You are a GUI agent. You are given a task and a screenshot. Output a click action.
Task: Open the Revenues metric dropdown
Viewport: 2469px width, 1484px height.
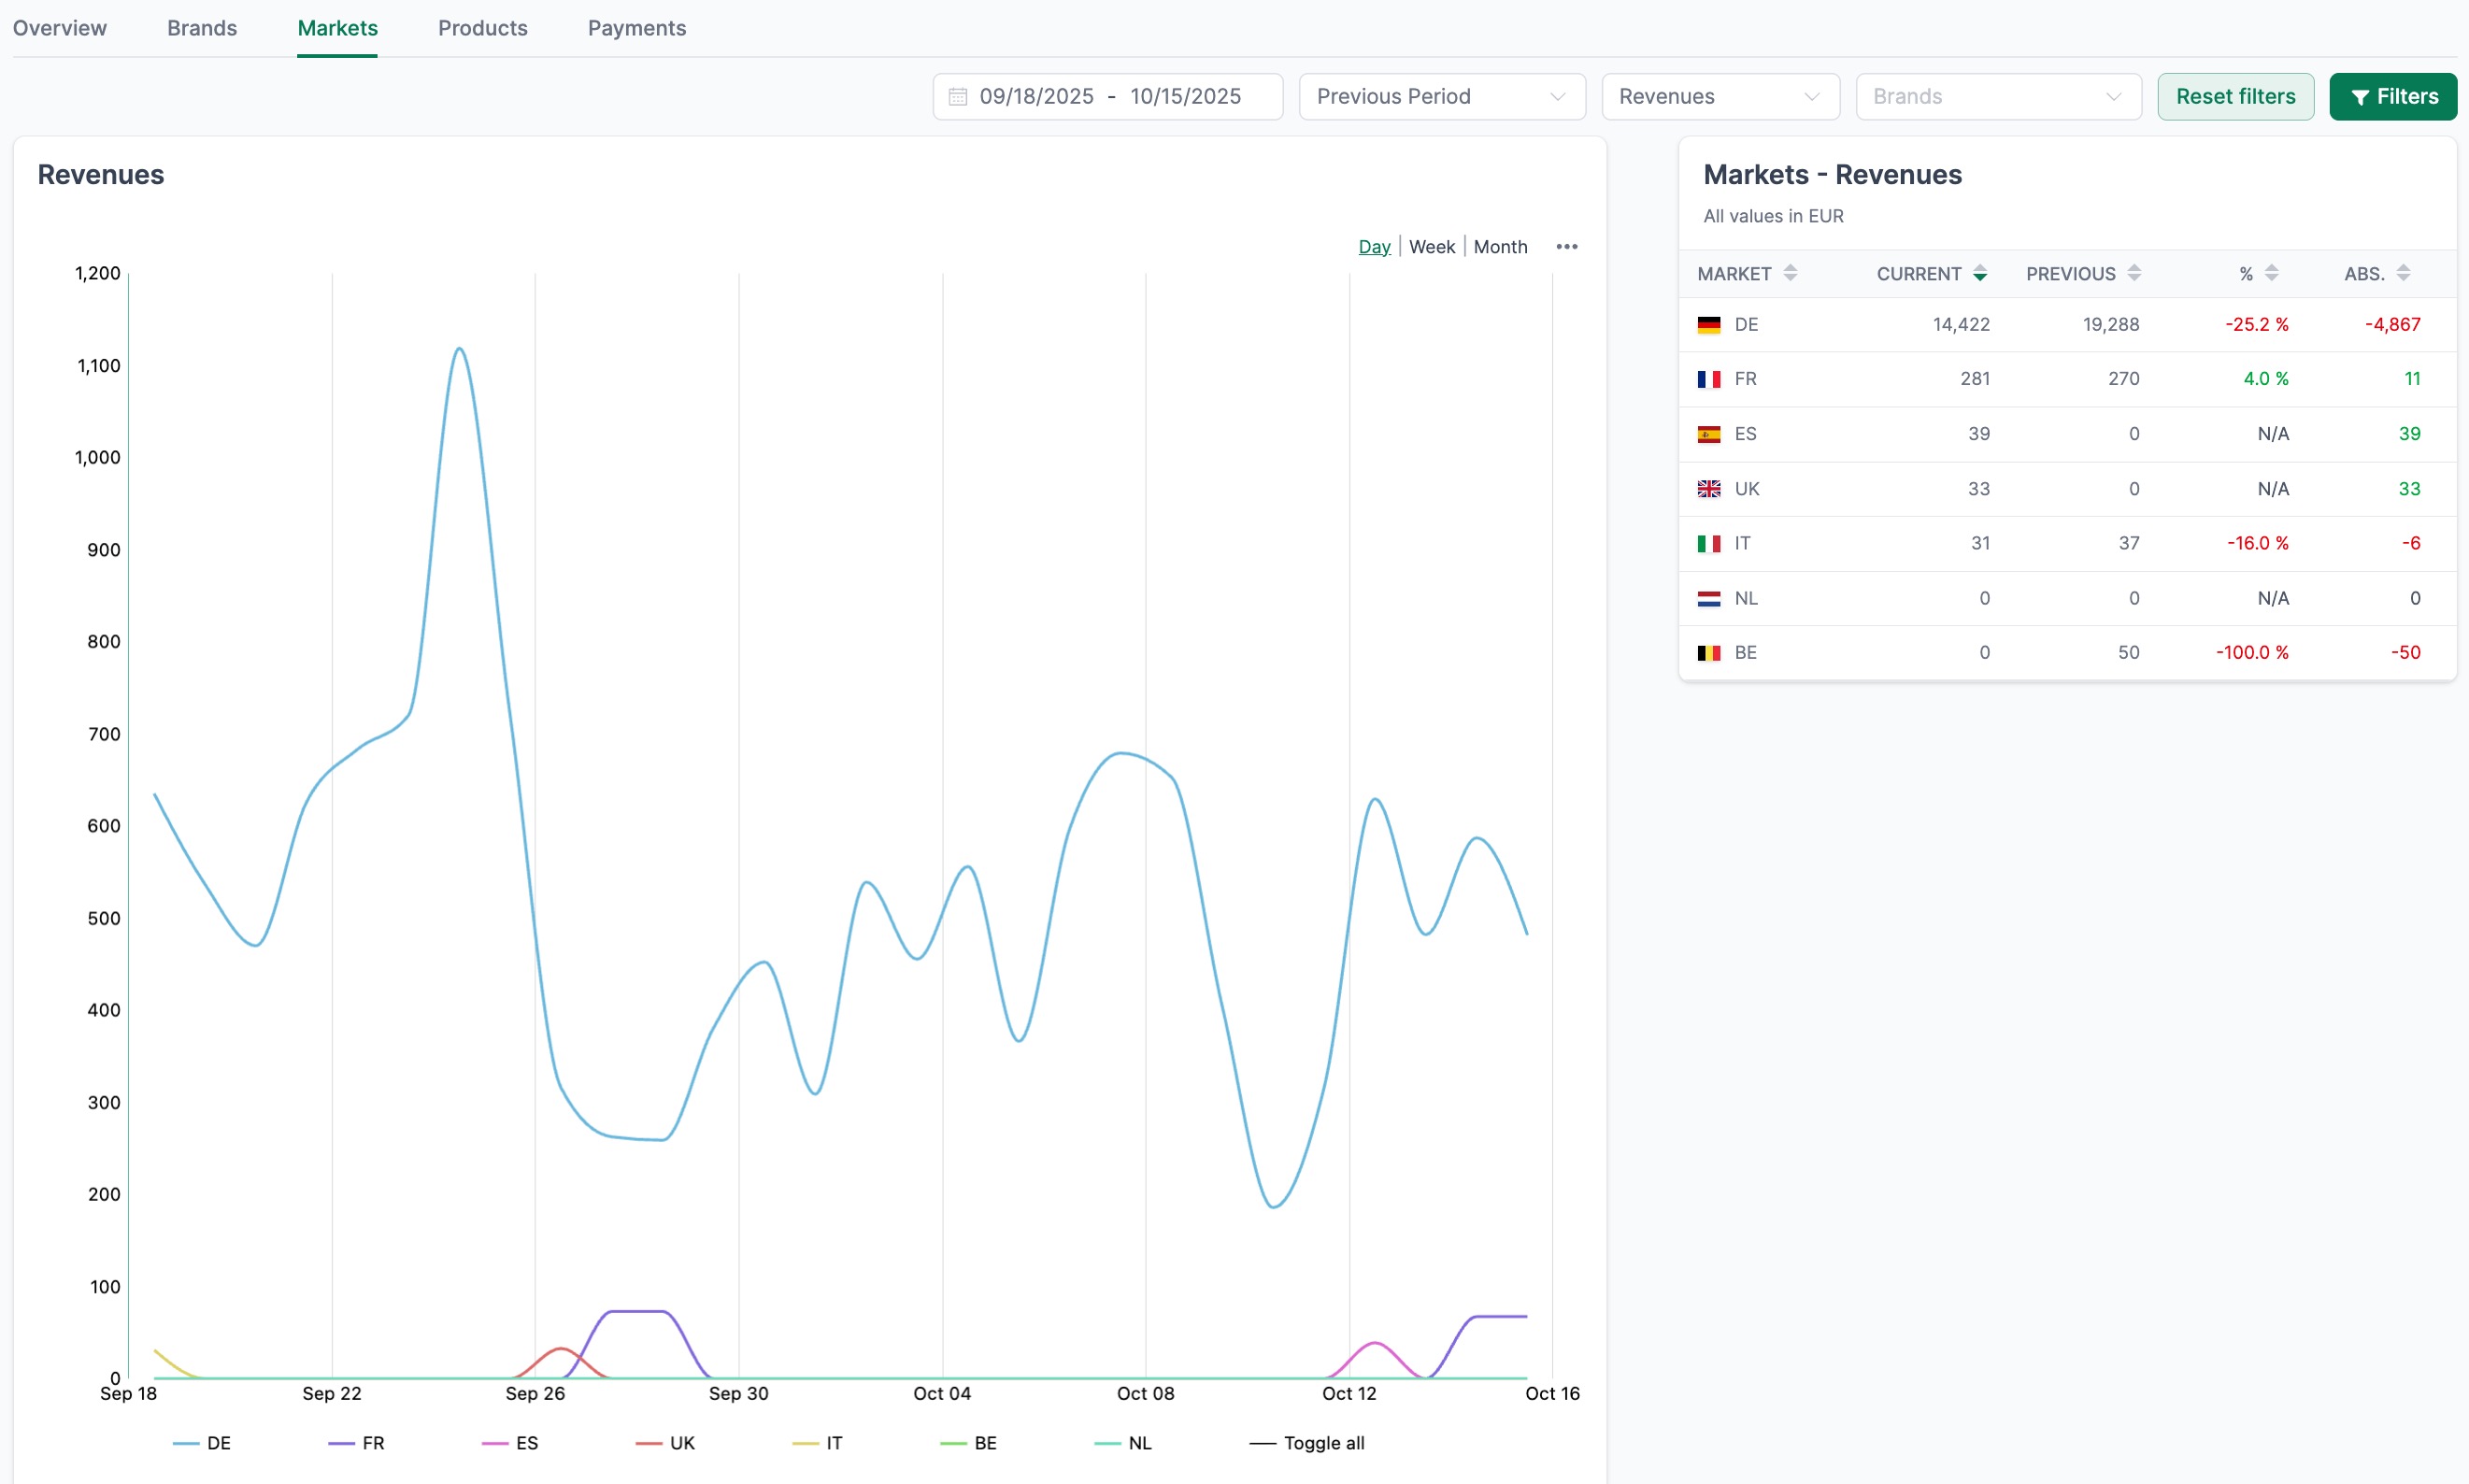coord(1719,96)
